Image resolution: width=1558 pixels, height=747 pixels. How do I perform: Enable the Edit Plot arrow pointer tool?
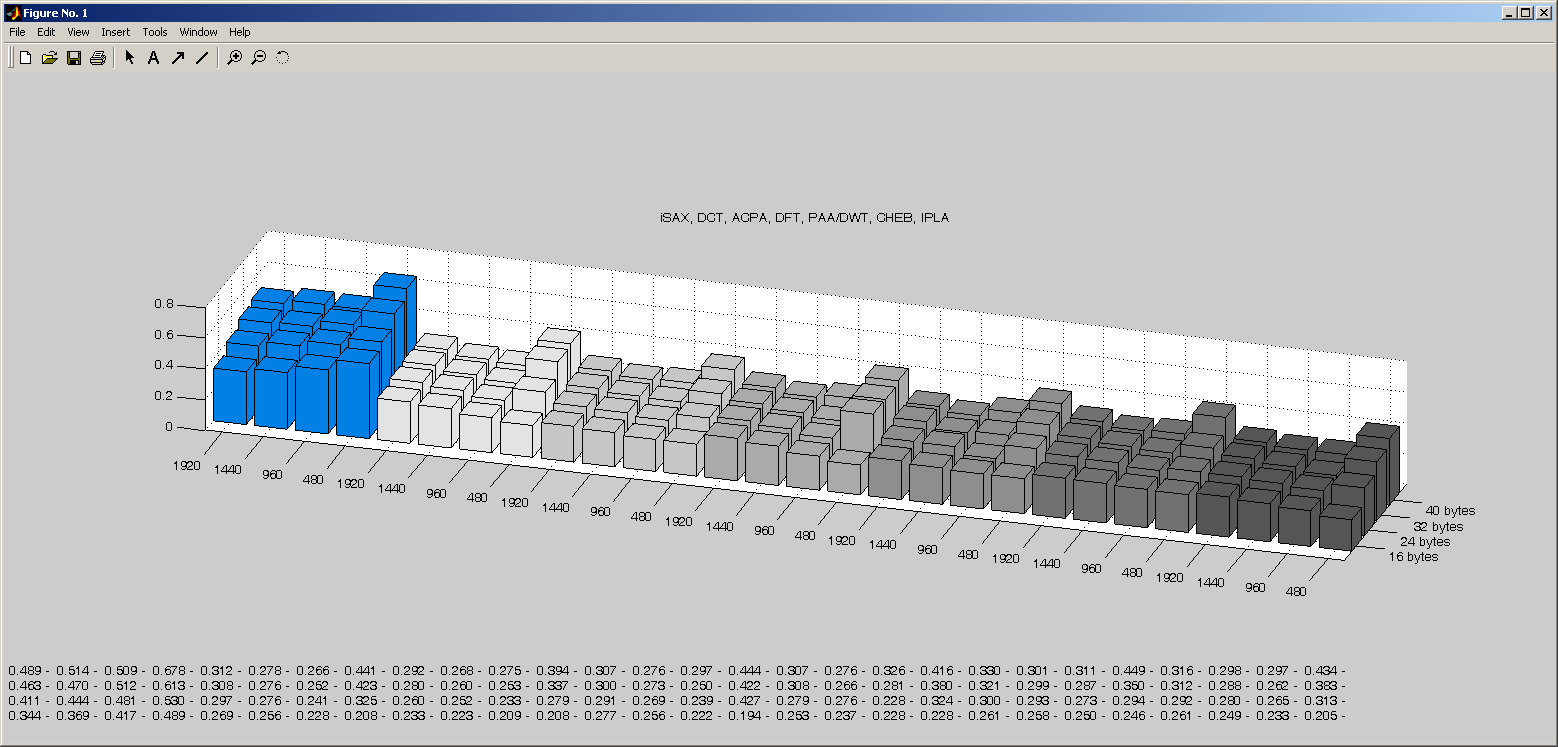[129, 58]
